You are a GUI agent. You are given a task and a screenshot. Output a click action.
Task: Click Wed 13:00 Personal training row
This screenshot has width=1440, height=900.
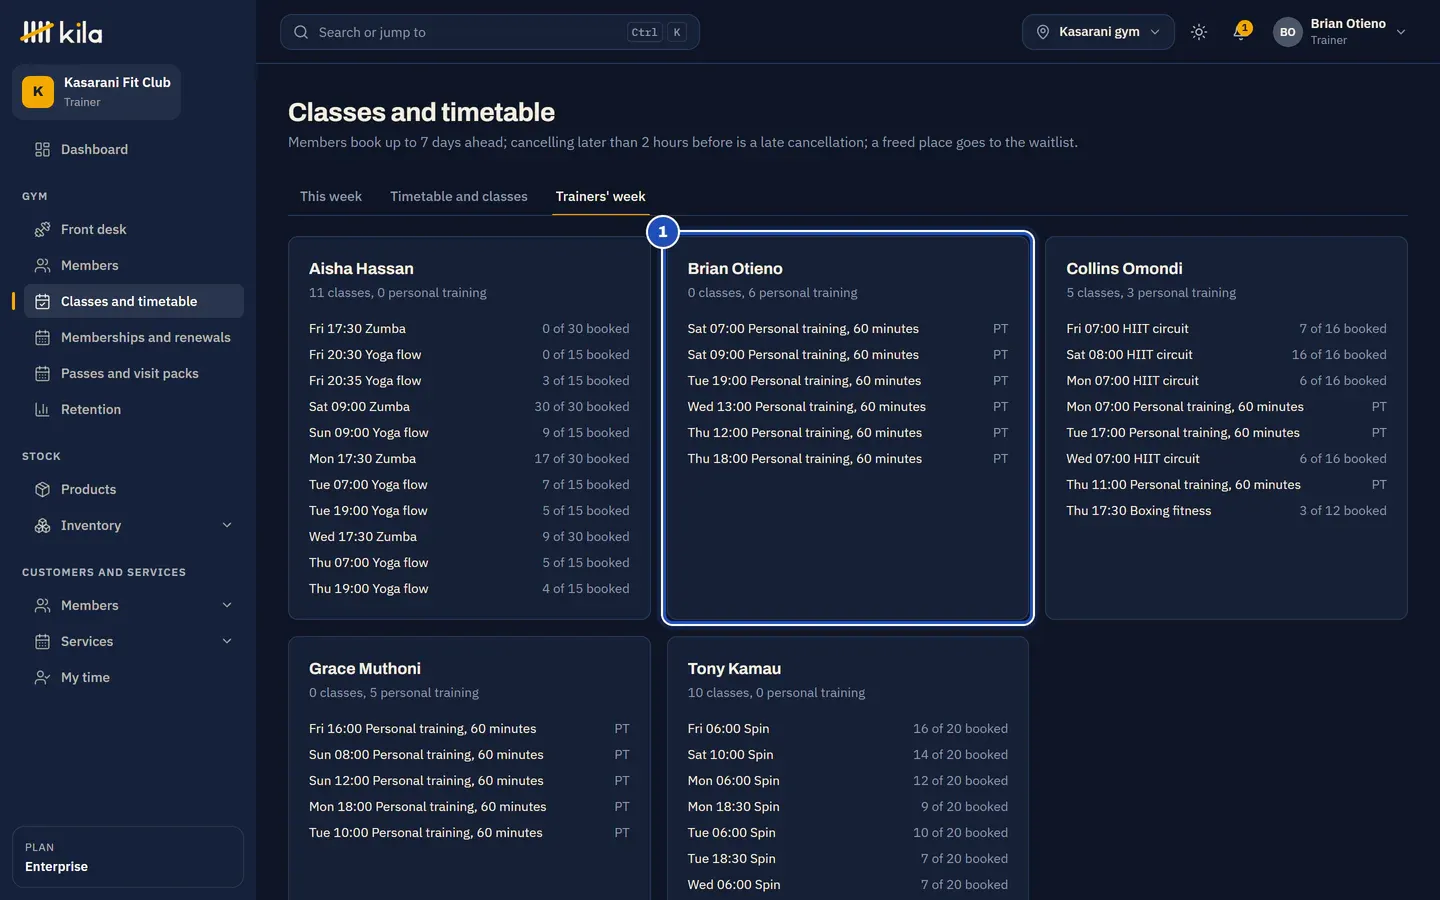(848, 406)
